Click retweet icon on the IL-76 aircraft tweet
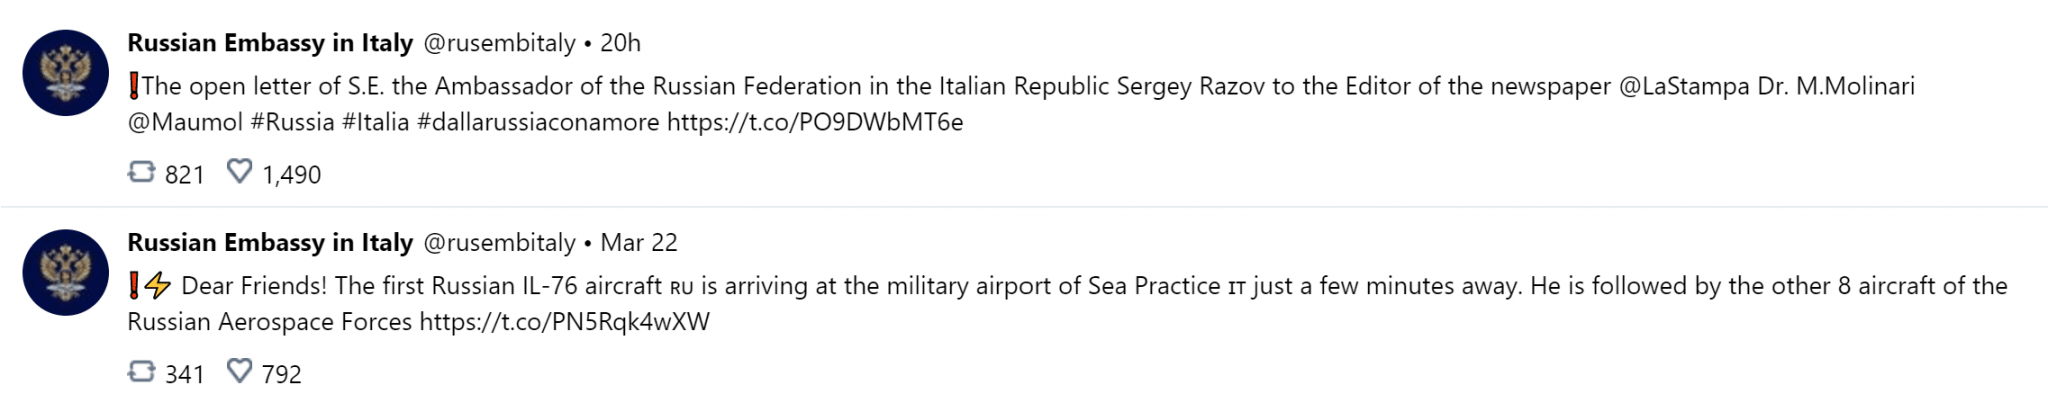This screenshot has height=403, width=2048. tap(142, 373)
